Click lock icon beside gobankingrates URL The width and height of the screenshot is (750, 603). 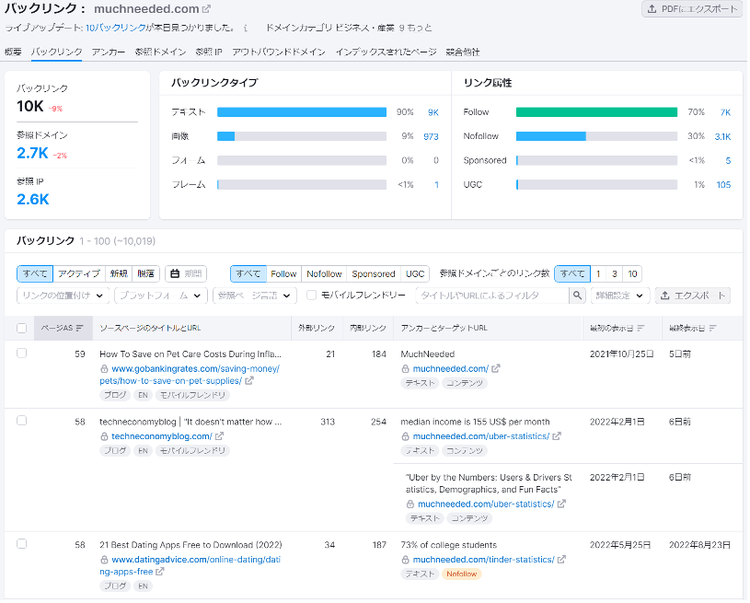pyautogui.click(x=104, y=369)
